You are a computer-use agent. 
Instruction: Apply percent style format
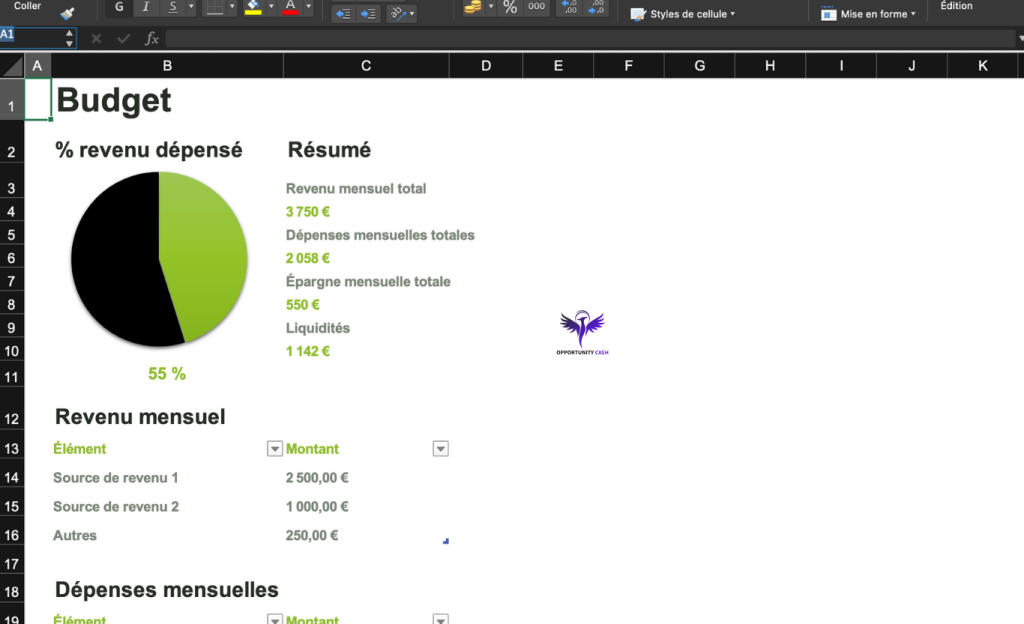510,7
